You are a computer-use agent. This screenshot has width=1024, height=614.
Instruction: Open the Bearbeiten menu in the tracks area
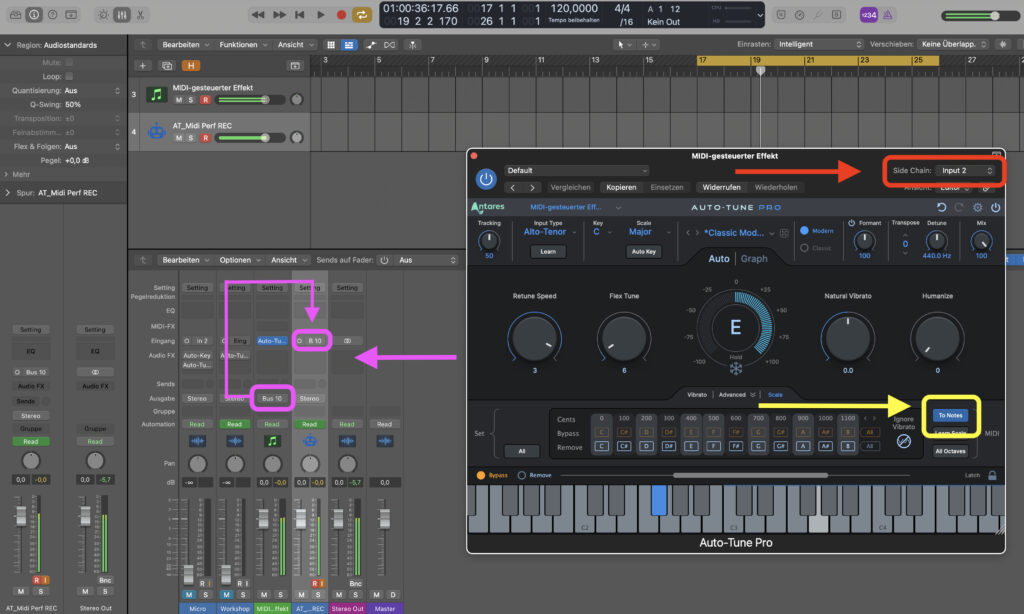click(185, 44)
